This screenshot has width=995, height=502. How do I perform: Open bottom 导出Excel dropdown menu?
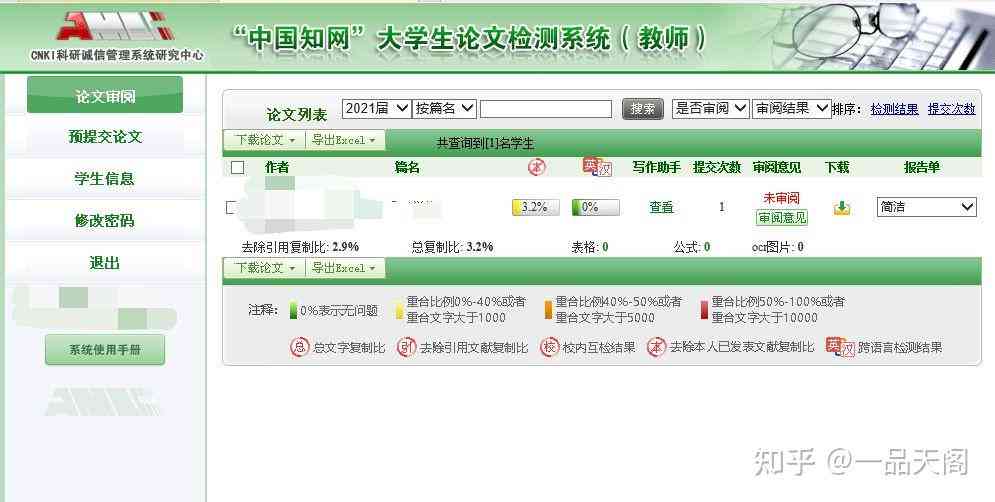click(x=344, y=268)
